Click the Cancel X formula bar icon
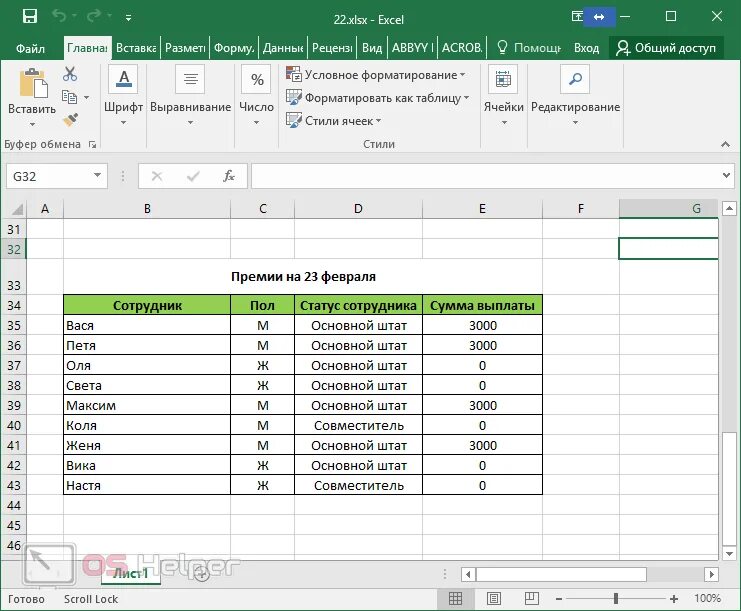Image resolution: width=741 pixels, height=611 pixels. [157, 176]
